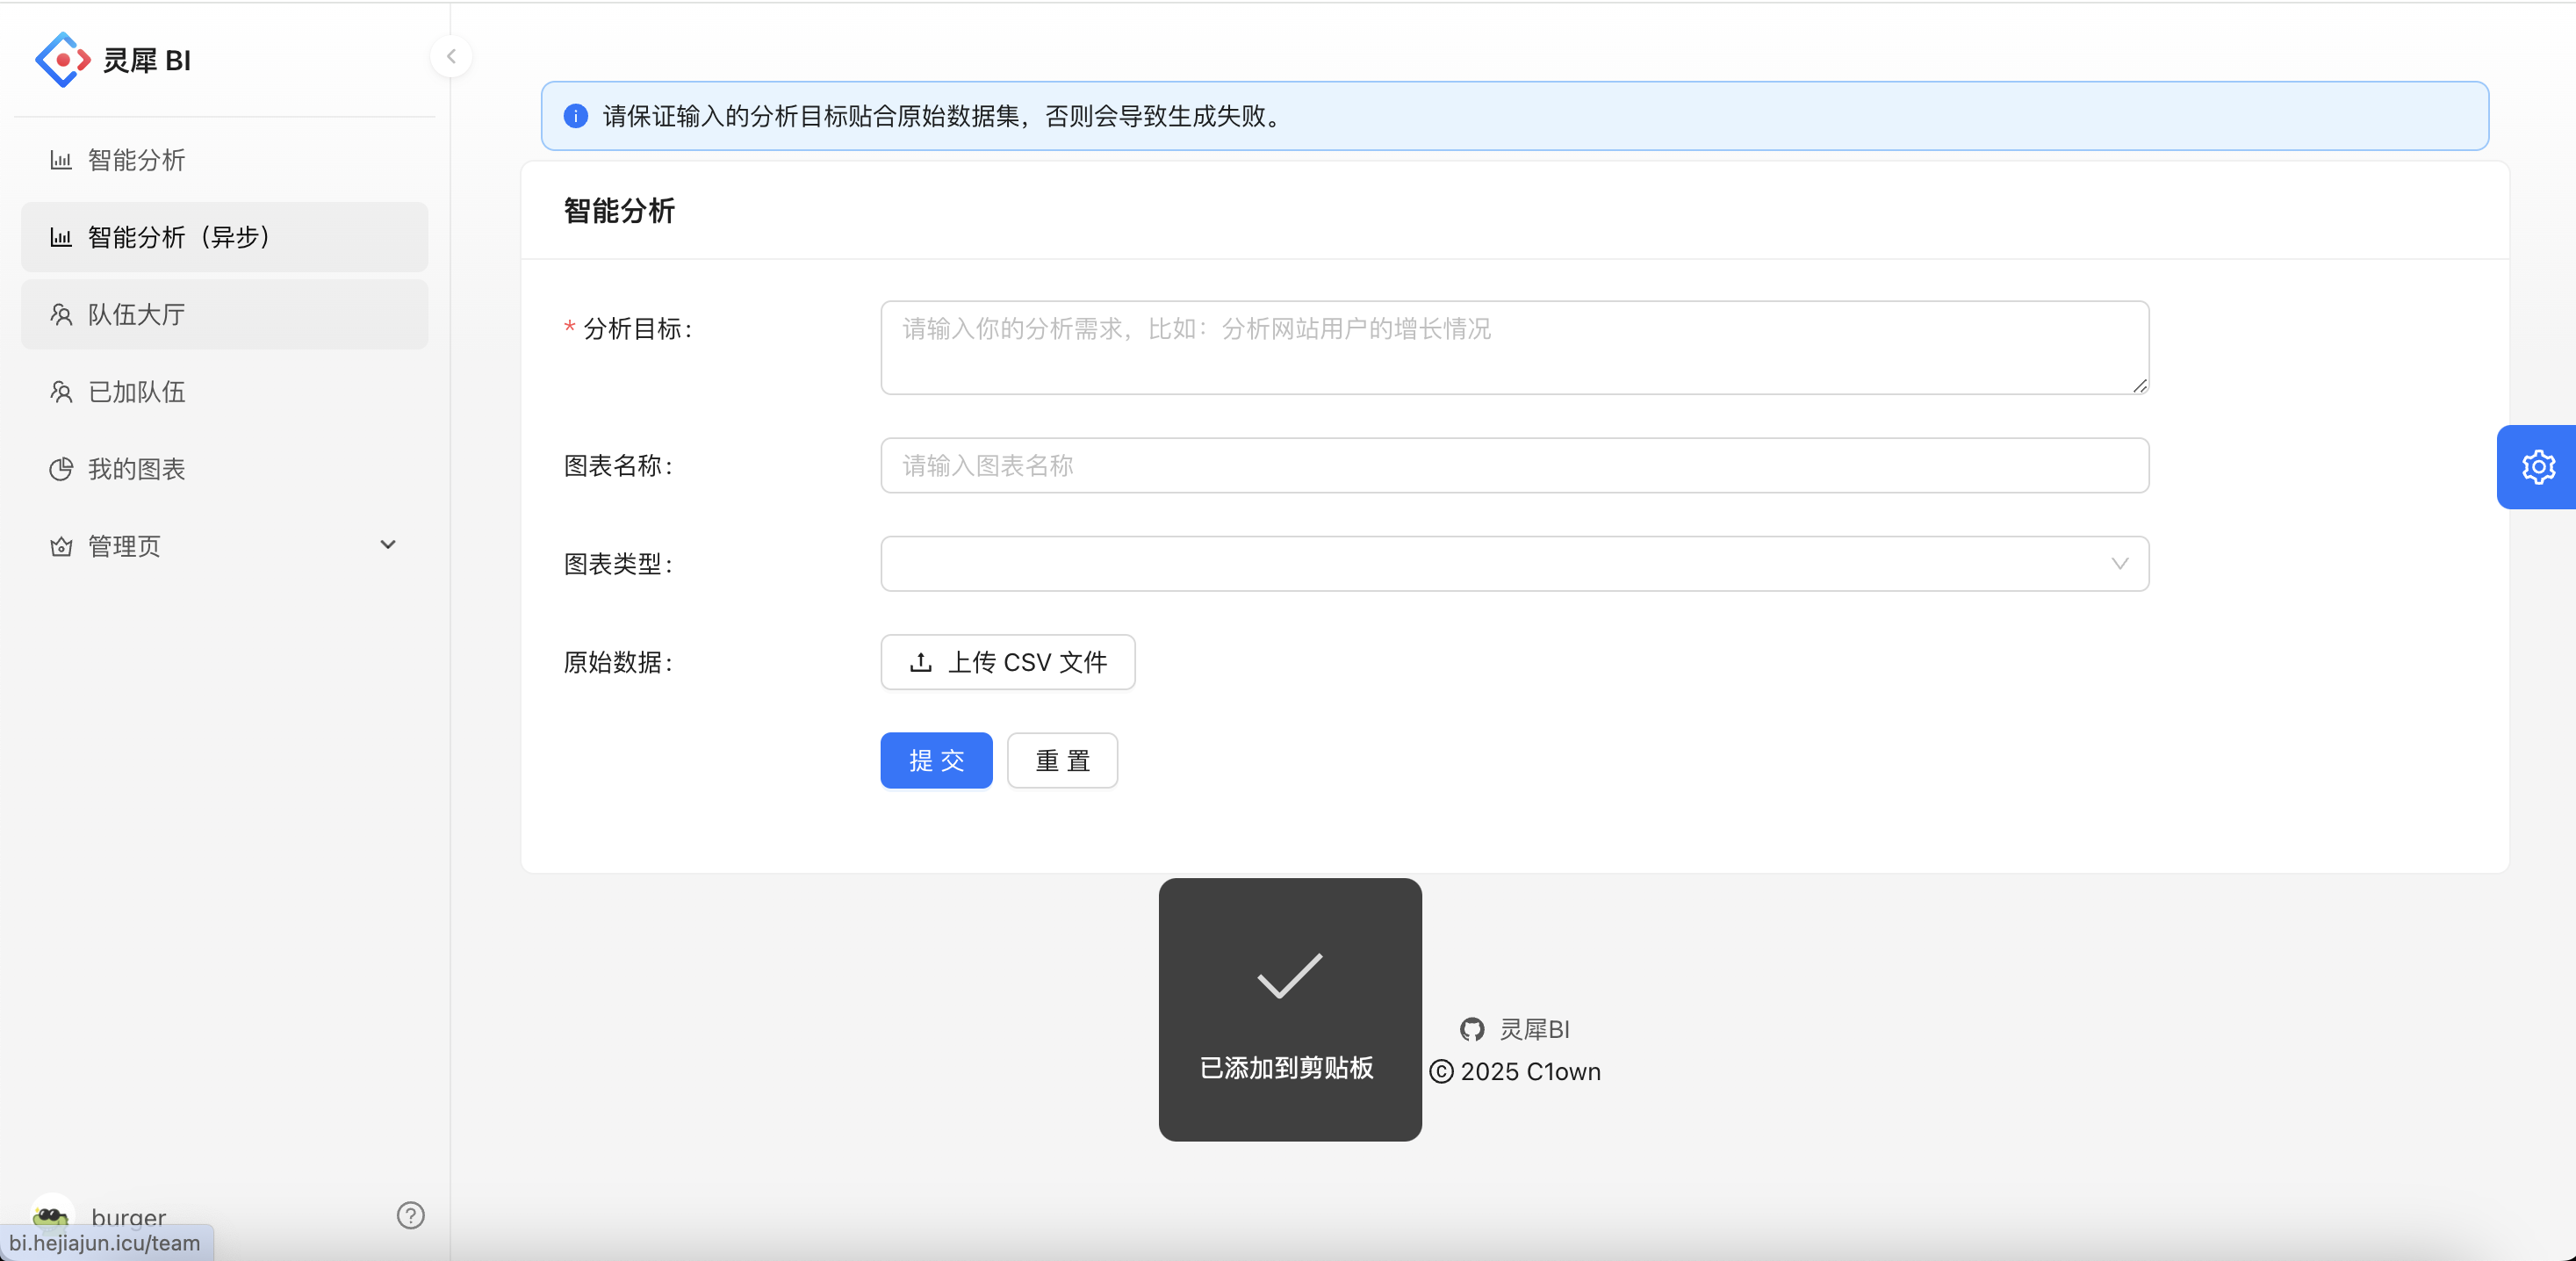Click the help question mark icon
The image size is (2576, 1261).
click(410, 1215)
